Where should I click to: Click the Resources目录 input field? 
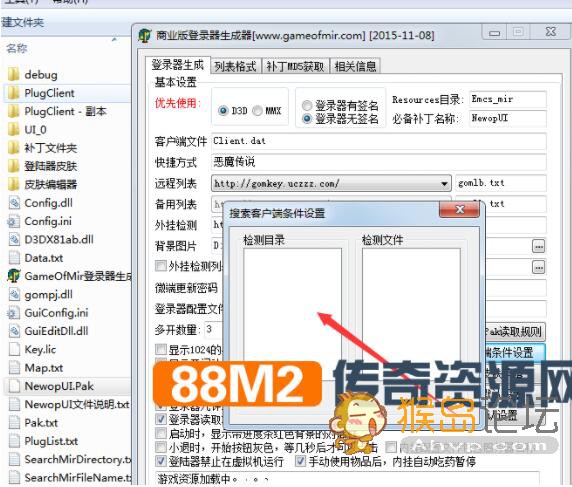click(x=508, y=99)
